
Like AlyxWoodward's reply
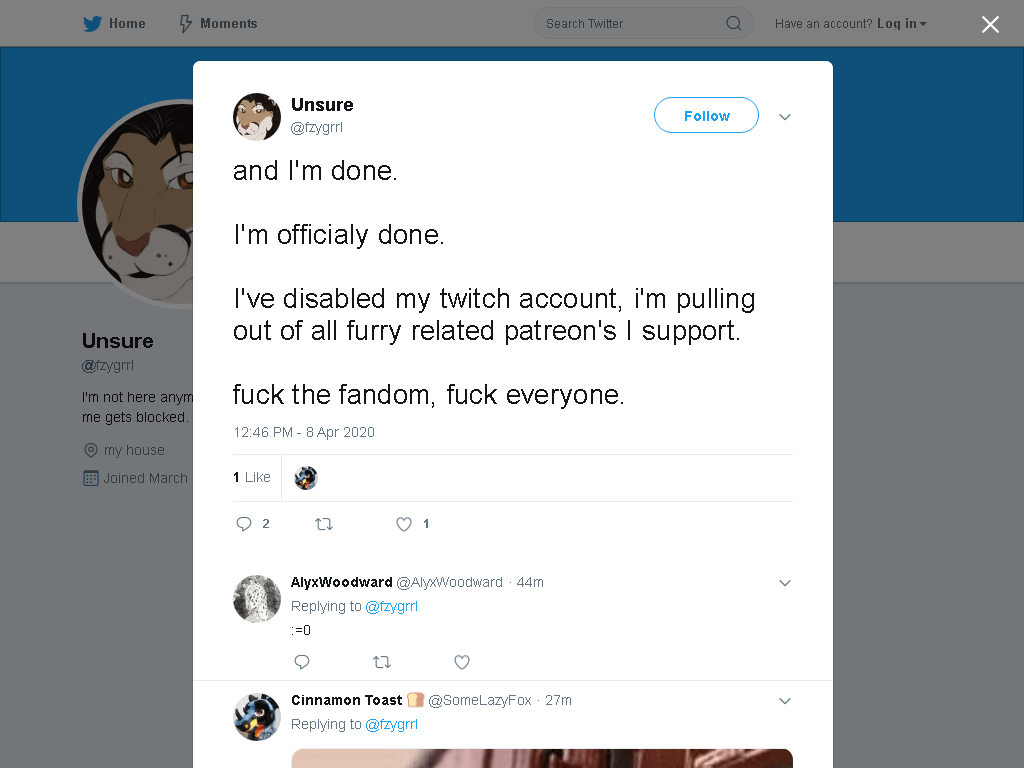462,662
